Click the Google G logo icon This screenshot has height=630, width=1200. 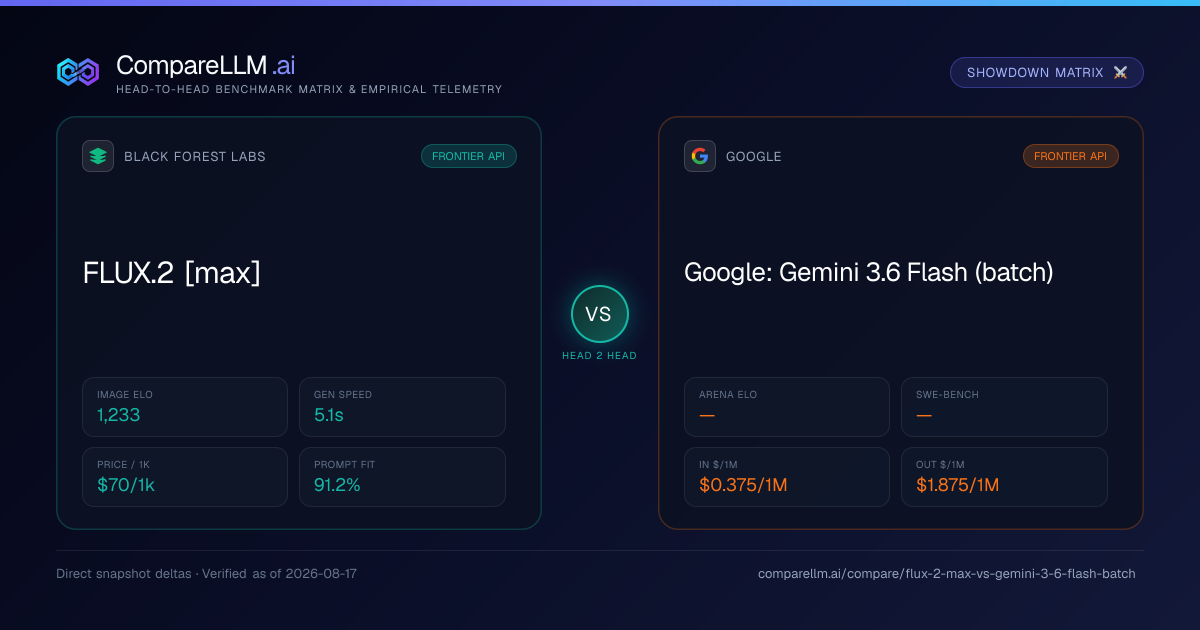click(x=700, y=156)
